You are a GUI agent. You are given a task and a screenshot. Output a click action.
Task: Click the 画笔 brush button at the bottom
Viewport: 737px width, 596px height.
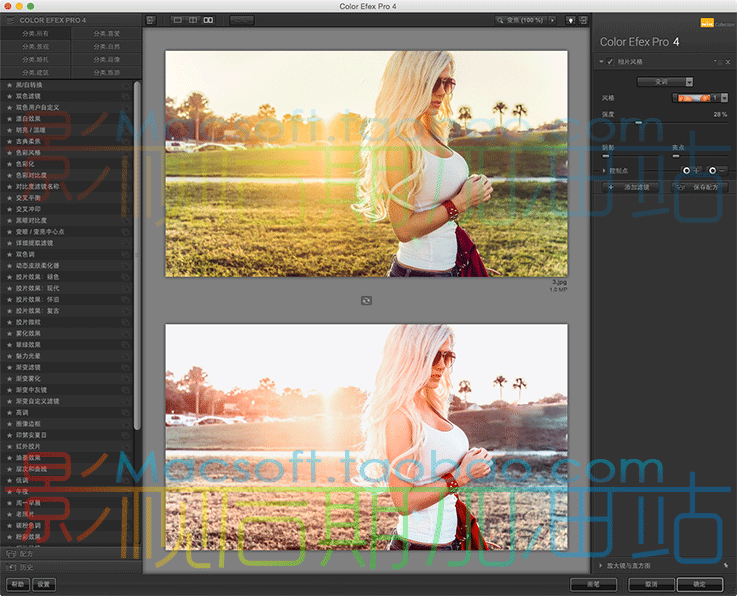593,584
